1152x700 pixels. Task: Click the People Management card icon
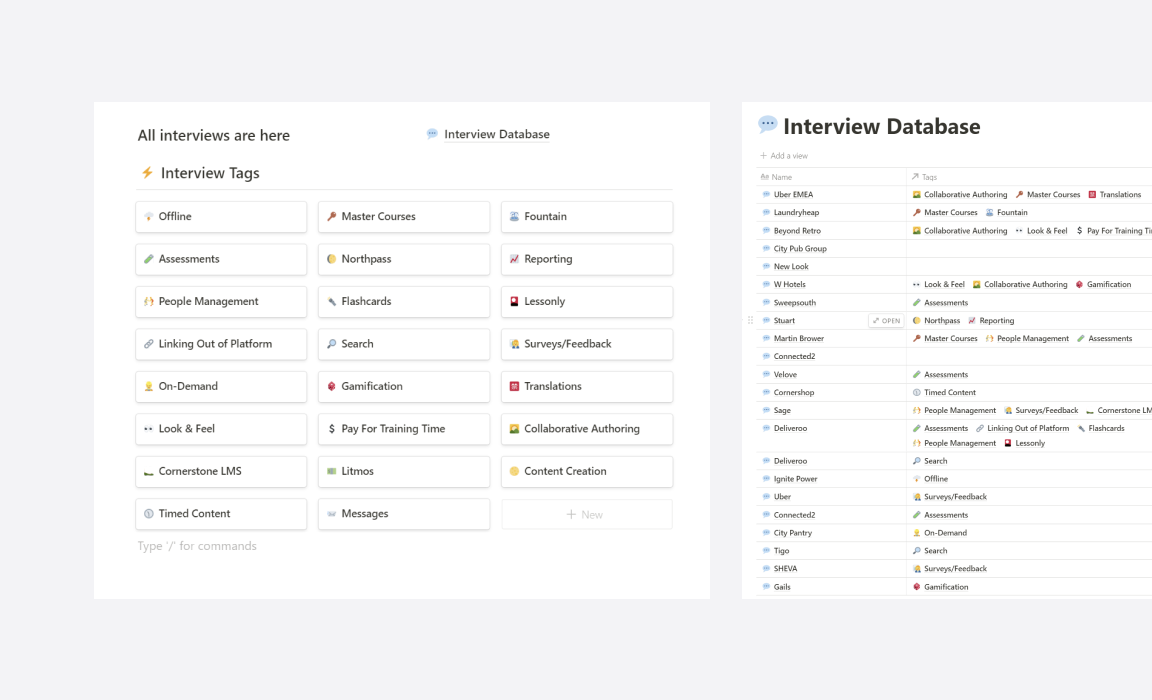tap(148, 301)
